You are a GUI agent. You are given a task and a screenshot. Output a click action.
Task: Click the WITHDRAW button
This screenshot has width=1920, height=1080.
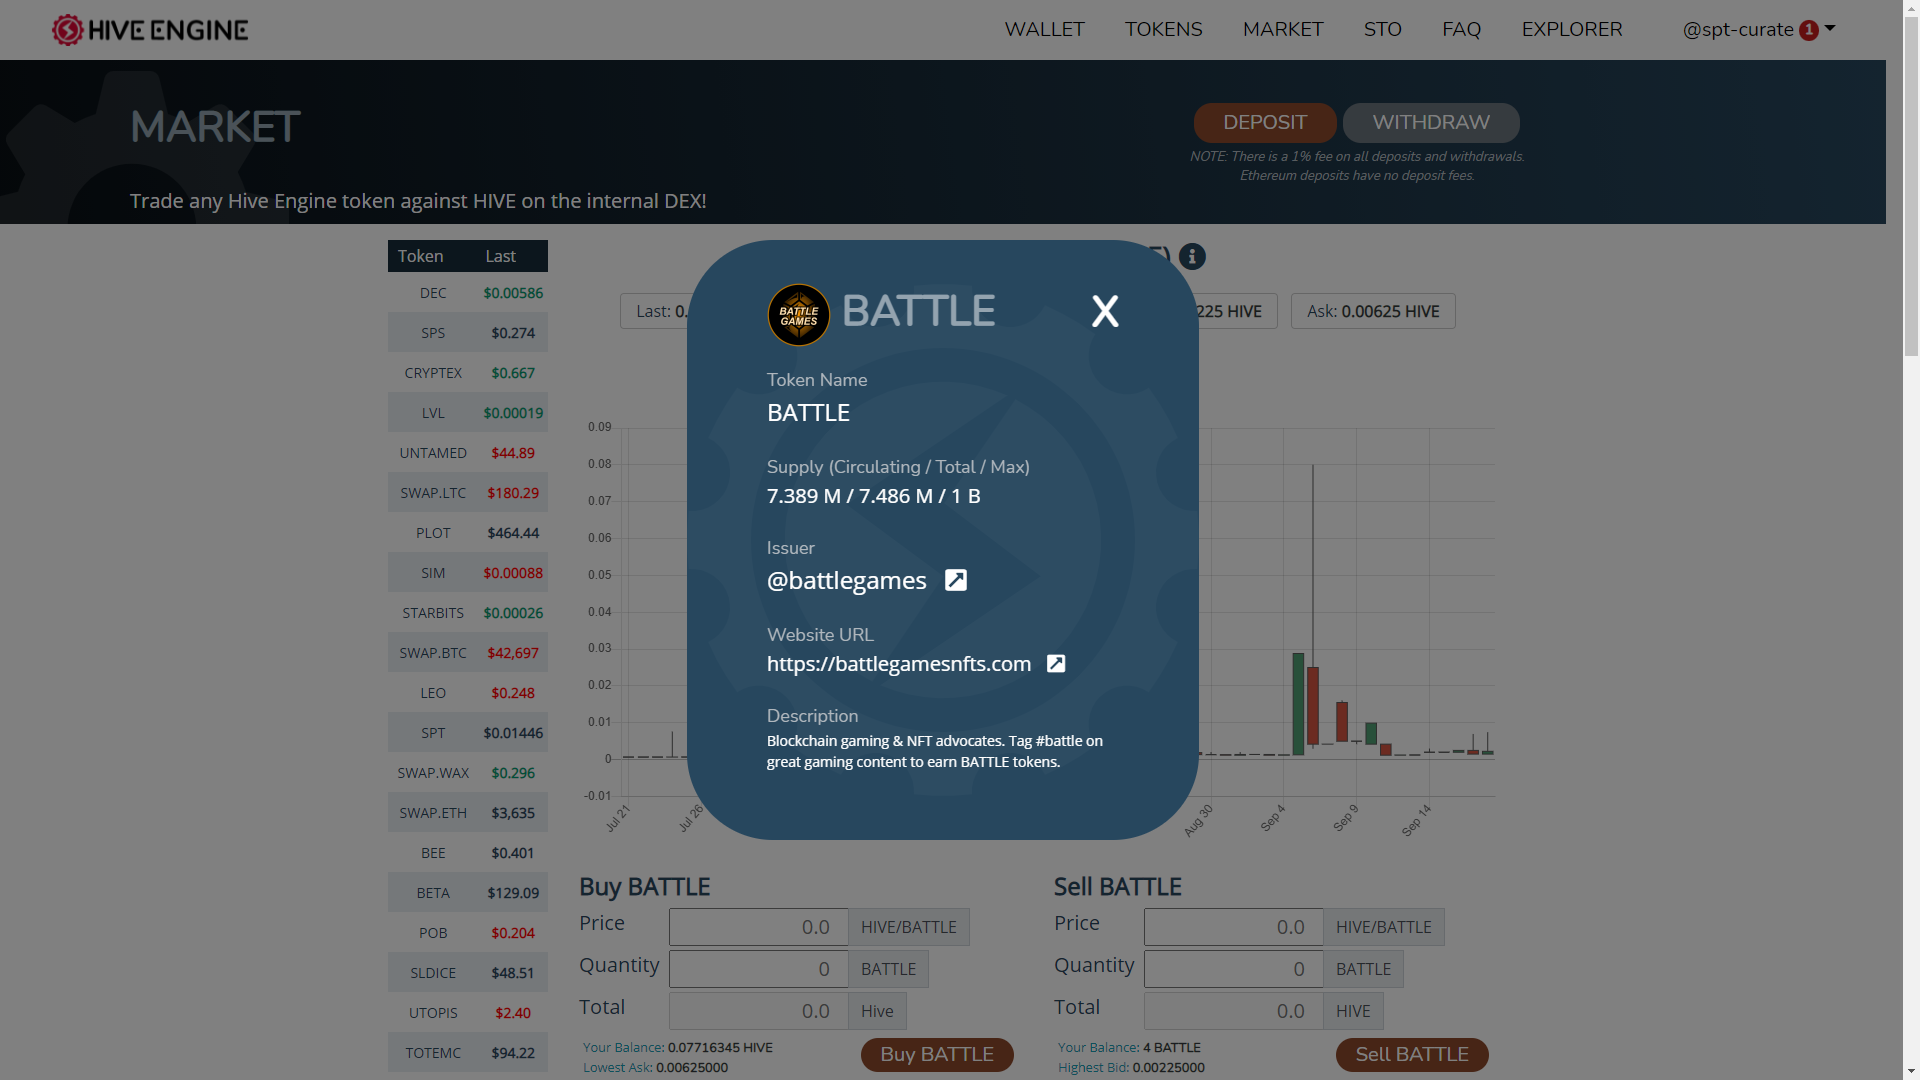pyautogui.click(x=1431, y=123)
